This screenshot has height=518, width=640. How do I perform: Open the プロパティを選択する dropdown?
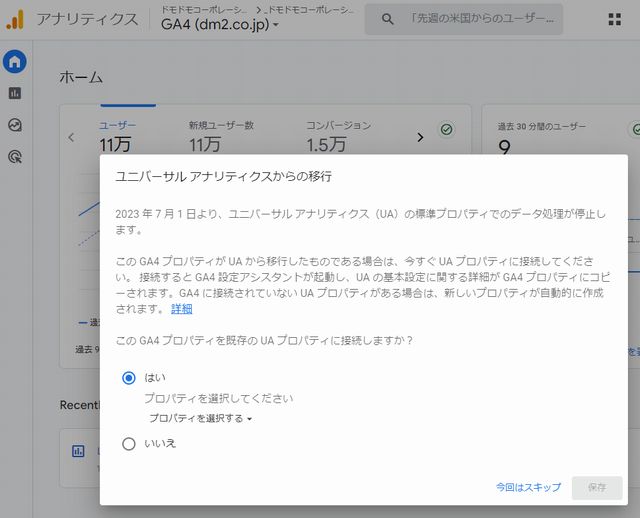(x=200, y=418)
